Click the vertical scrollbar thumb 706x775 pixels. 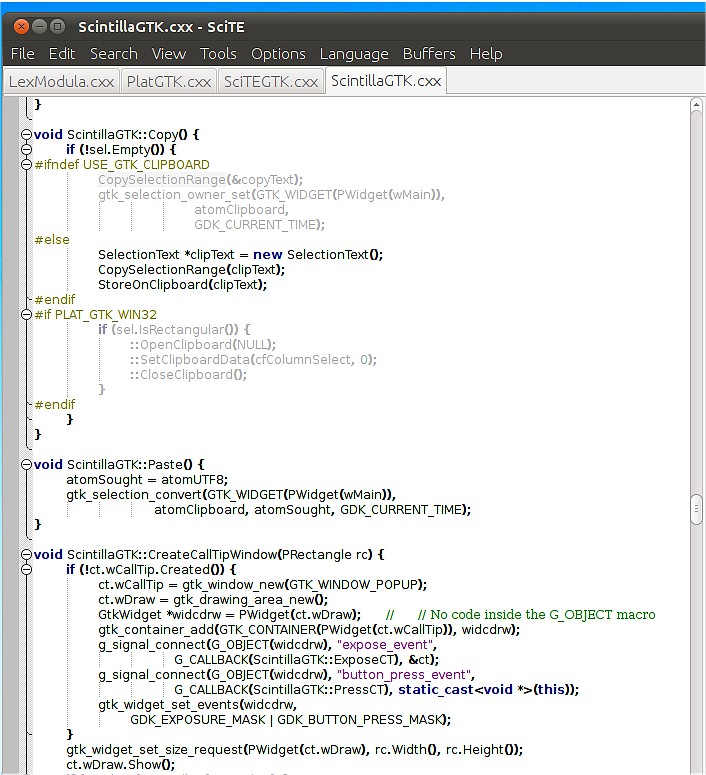coord(696,508)
